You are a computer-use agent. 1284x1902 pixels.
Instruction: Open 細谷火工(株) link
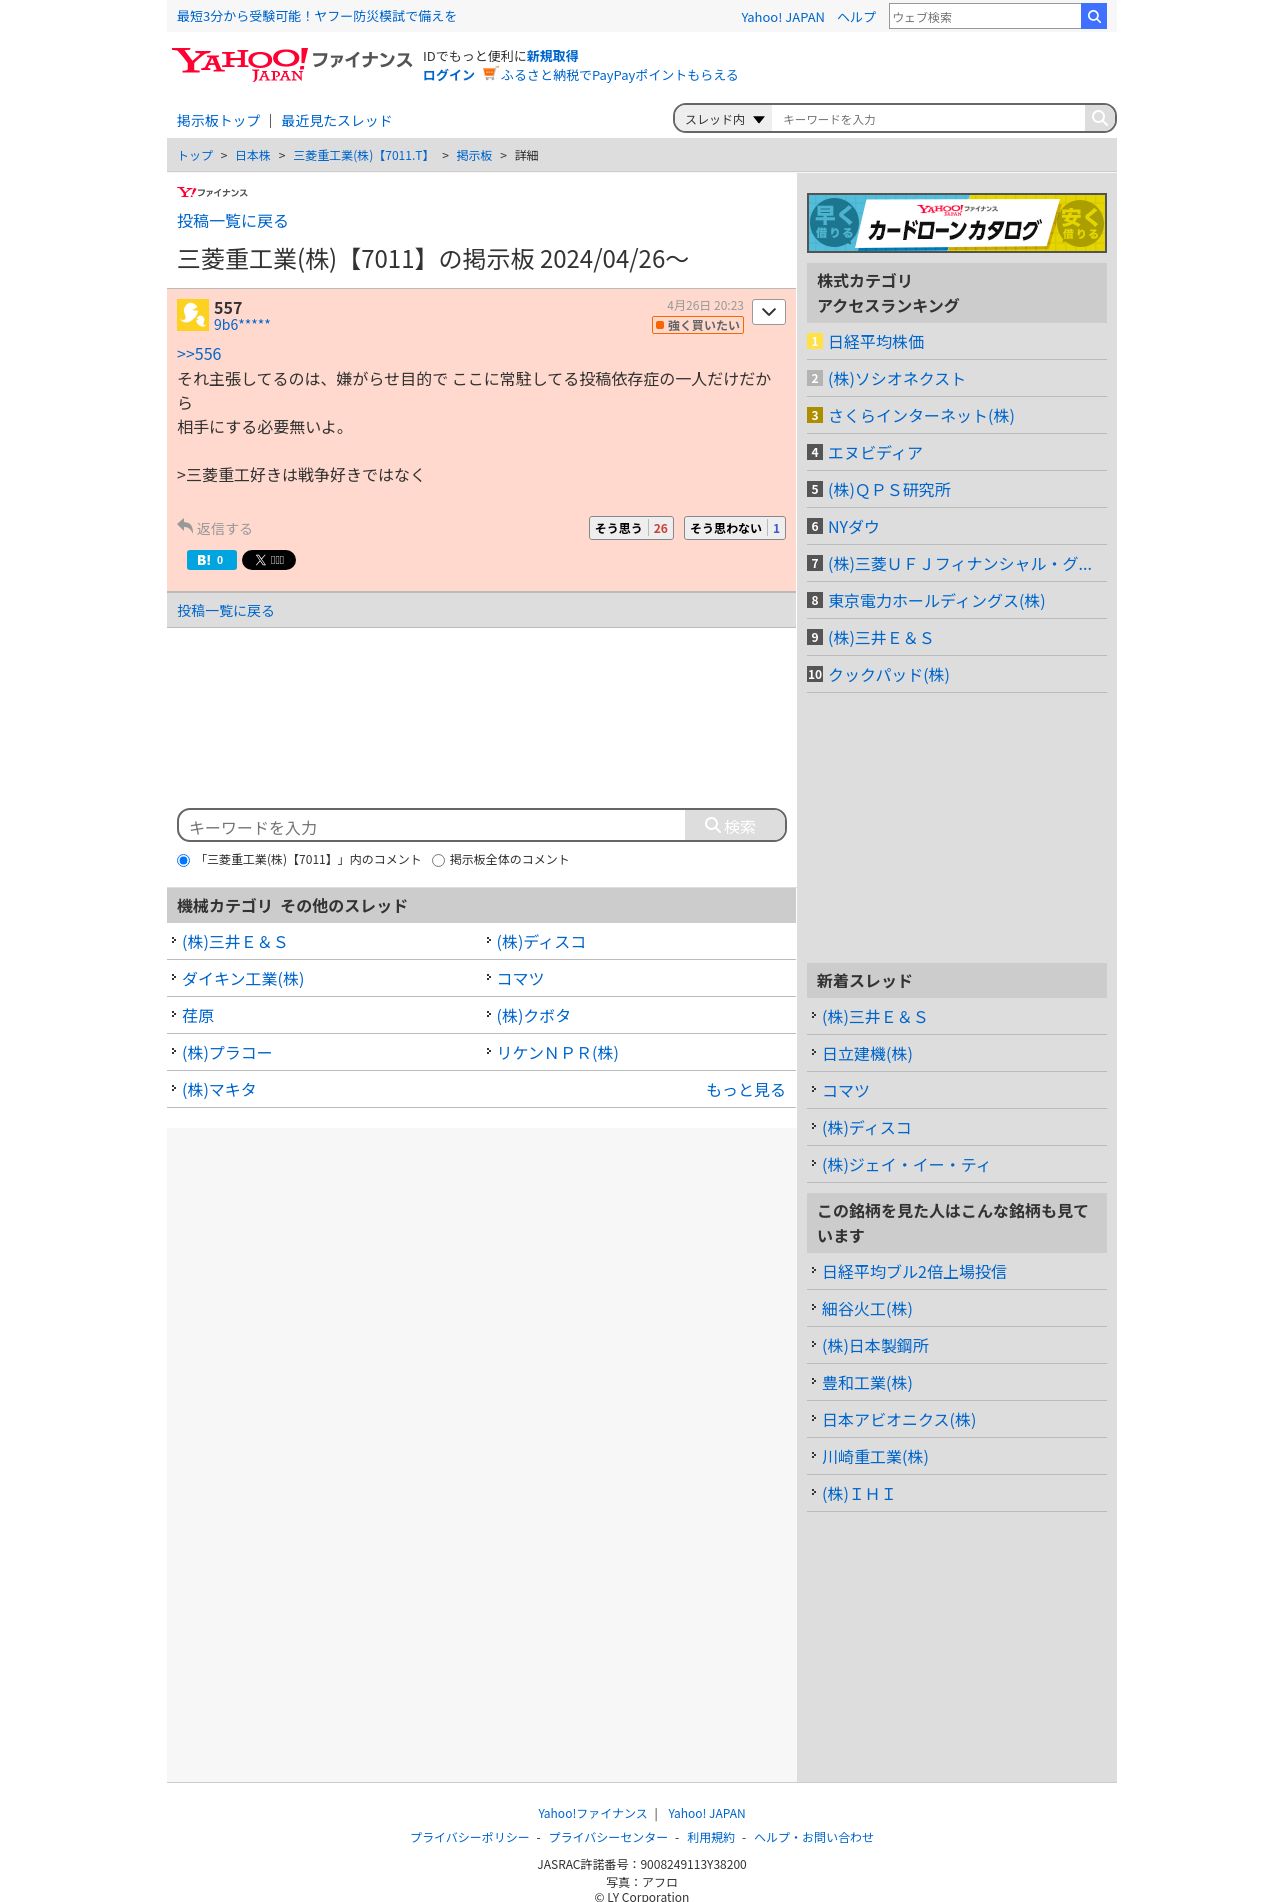[867, 1309]
